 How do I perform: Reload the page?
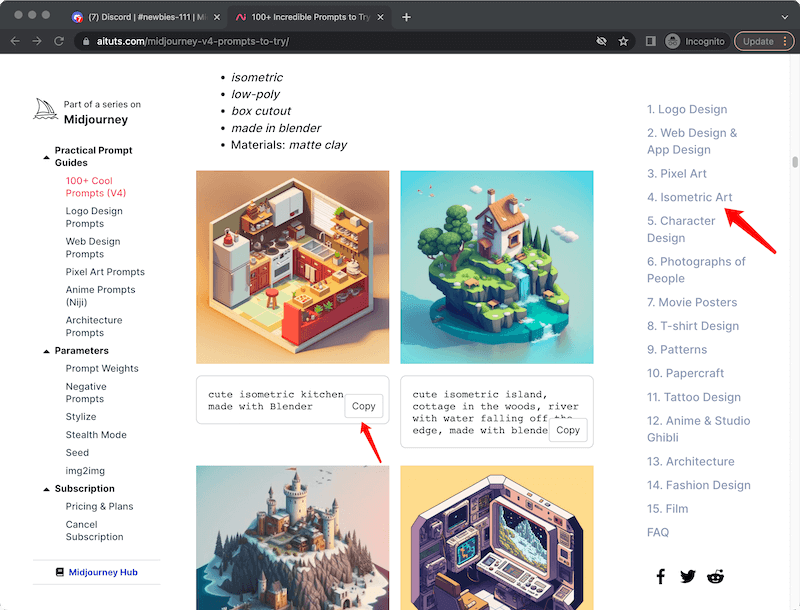point(60,41)
